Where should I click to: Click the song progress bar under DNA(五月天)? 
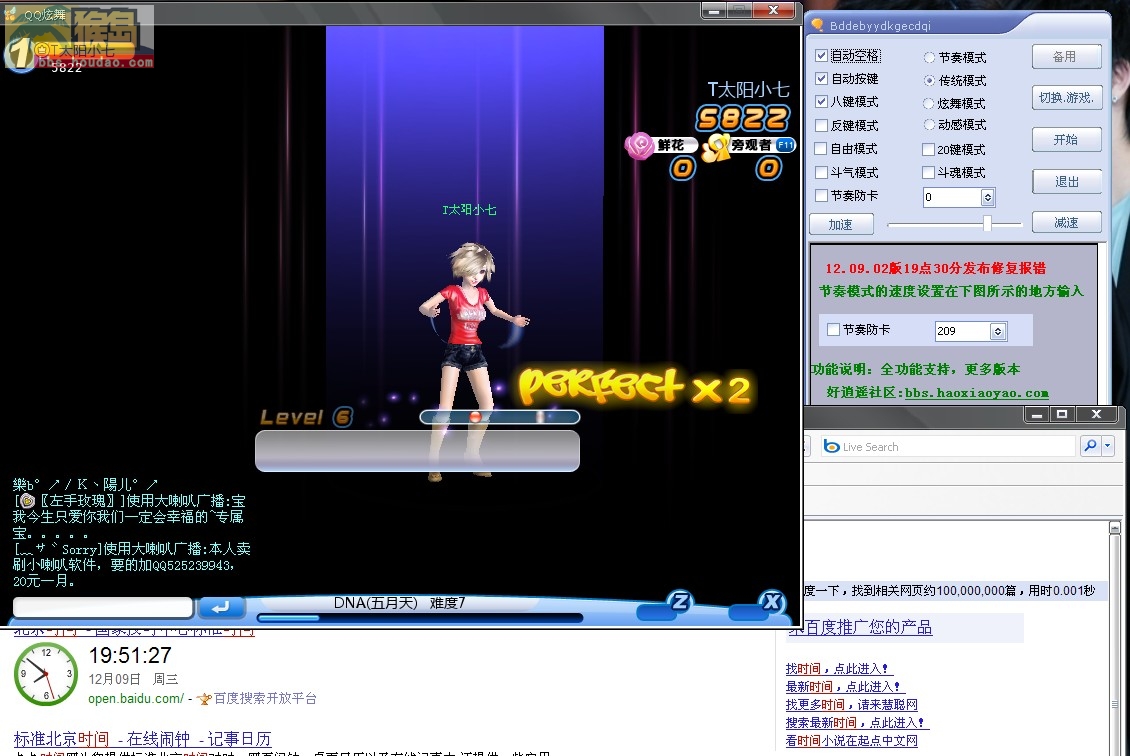pos(419,618)
